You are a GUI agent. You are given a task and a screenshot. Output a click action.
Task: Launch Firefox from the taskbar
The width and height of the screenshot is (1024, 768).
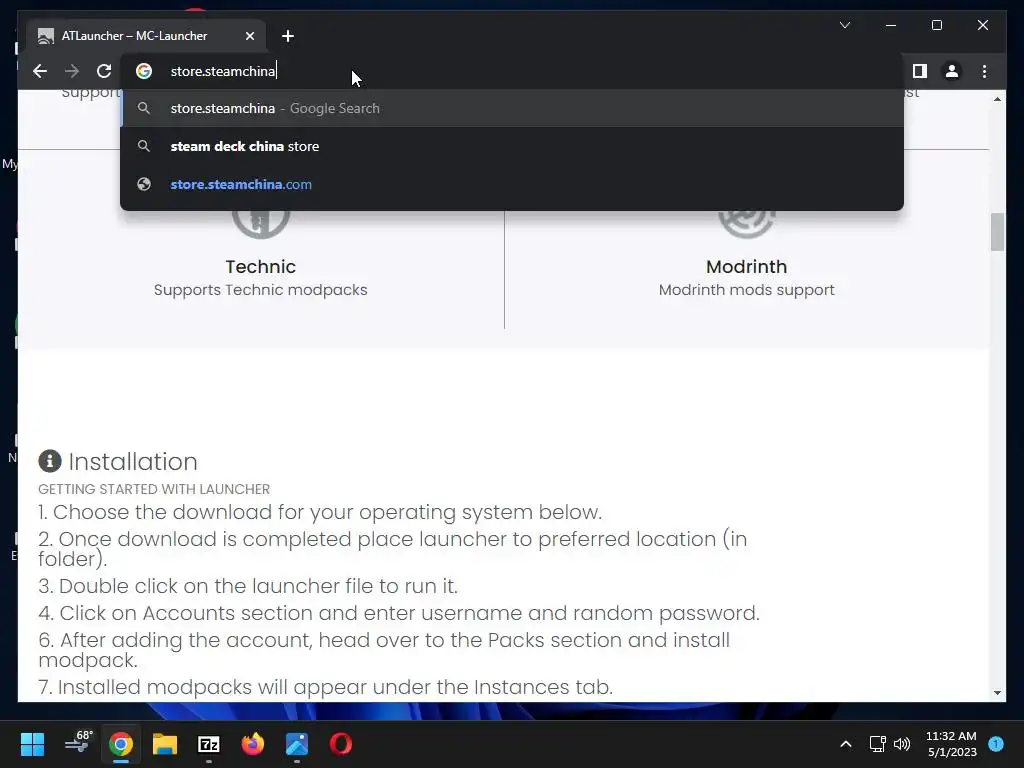[x=253, y=744]
